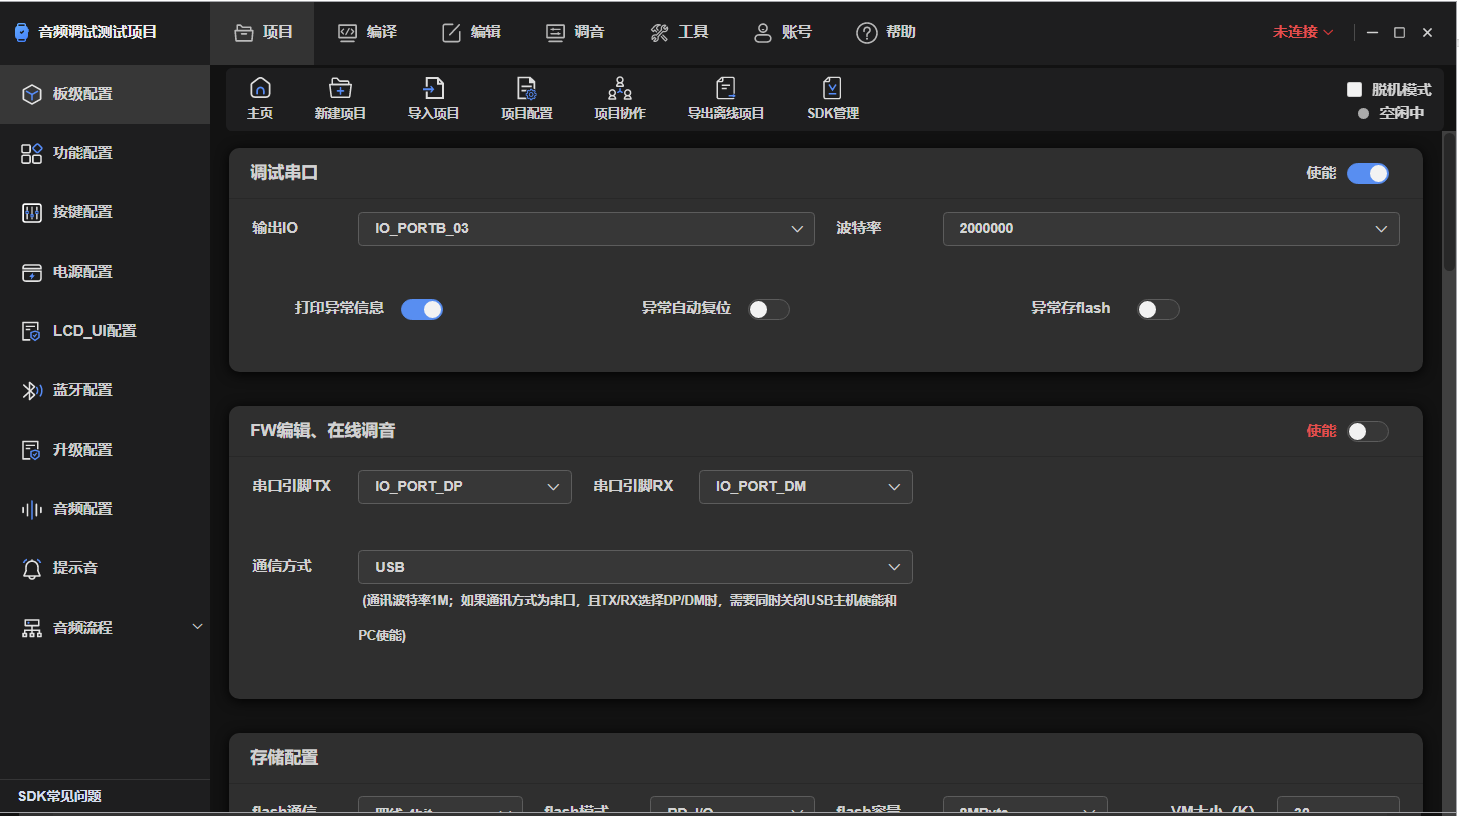Select 板级配置 in the sidebar
Screen dimensions: 1459x816
(x=105, y=94)
